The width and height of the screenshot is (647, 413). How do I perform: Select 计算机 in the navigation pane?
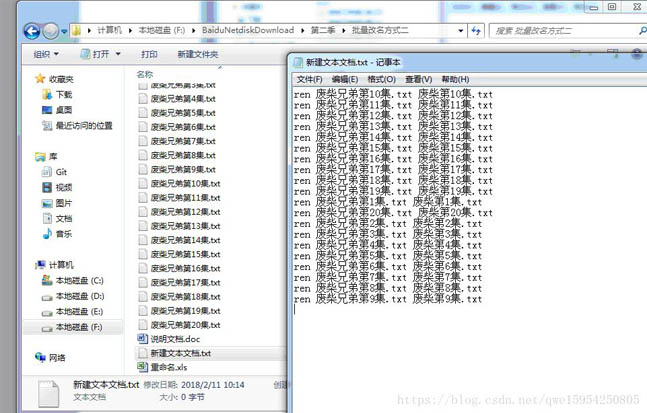click(54, 265)
